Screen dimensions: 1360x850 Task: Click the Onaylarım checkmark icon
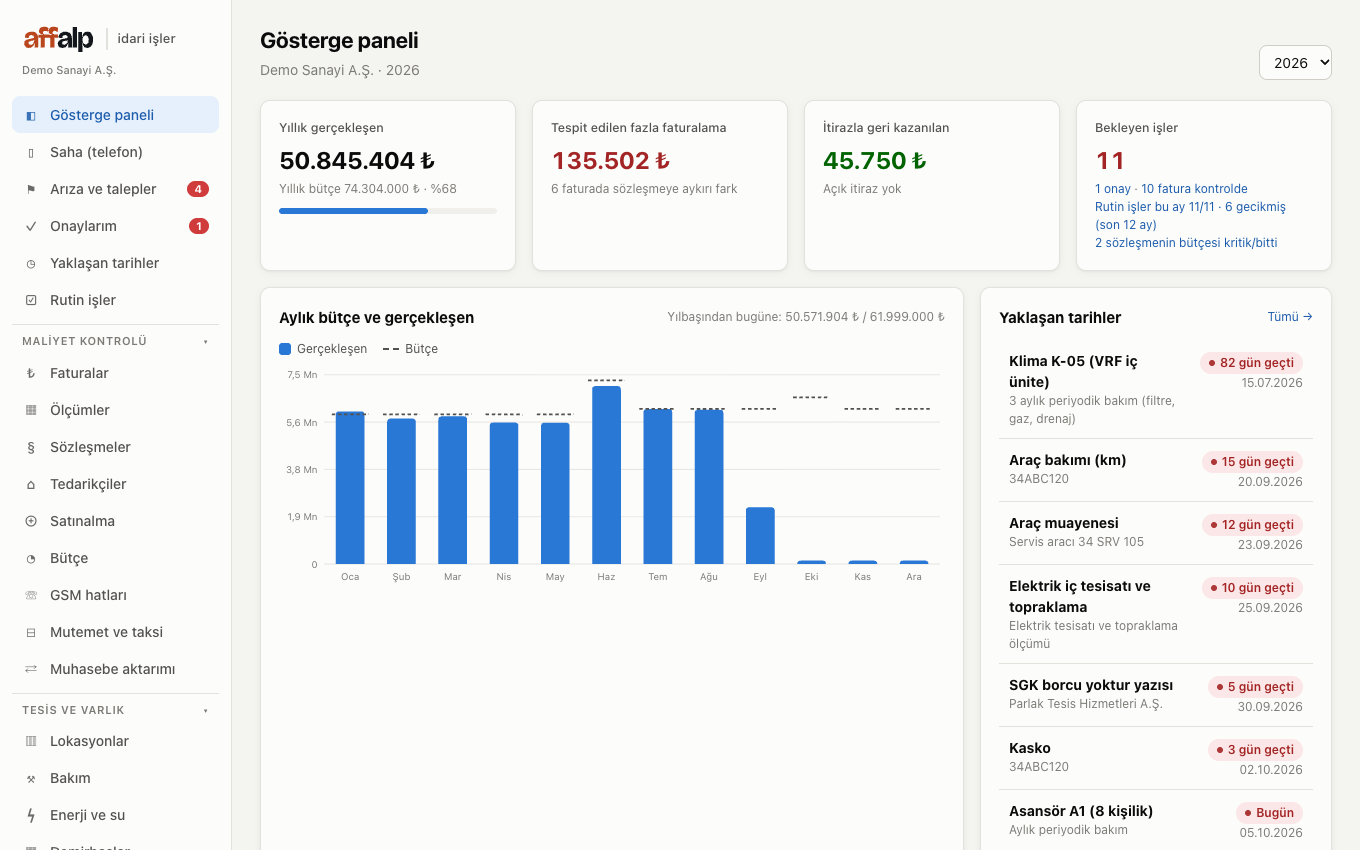pos(30,226)
